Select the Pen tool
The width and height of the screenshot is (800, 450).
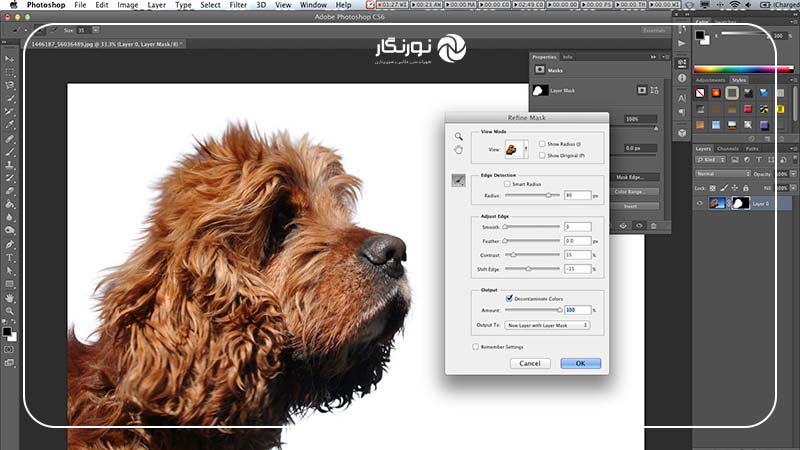pos(9,244)
